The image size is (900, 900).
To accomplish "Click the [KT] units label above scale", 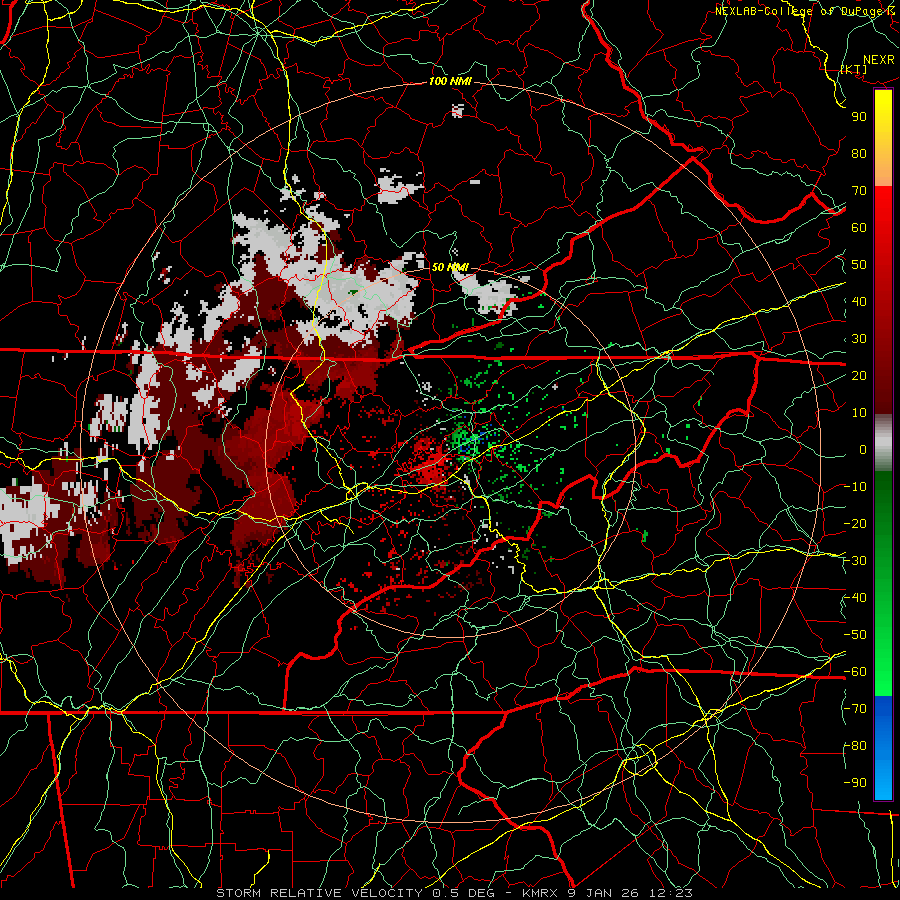I will click(x=854, y=69).
